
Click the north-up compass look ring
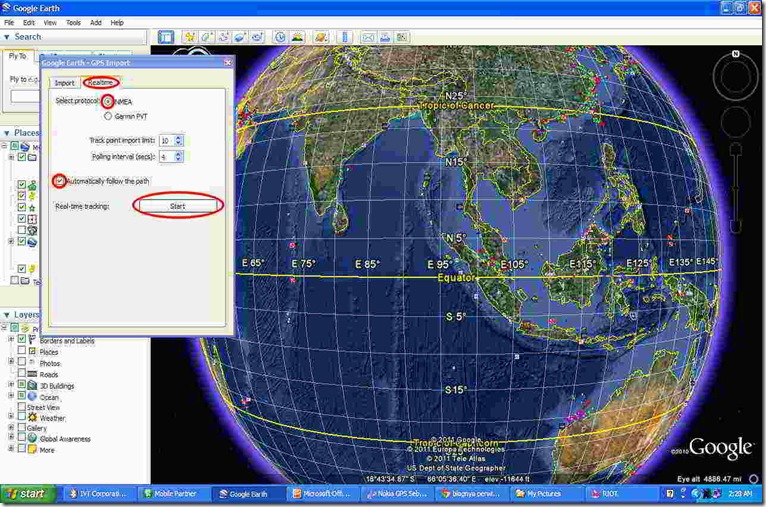click(735, 76)
